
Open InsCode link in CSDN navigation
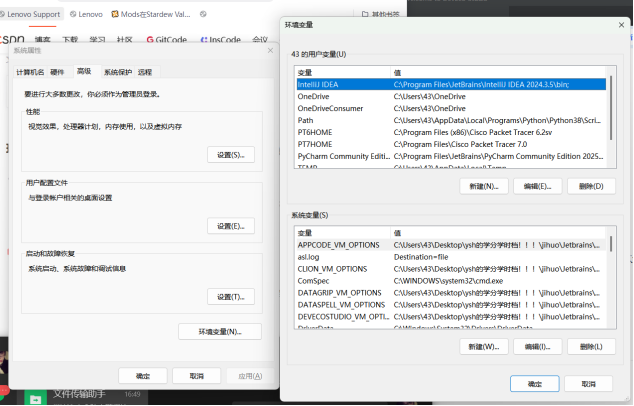click(x=221, y=40)
